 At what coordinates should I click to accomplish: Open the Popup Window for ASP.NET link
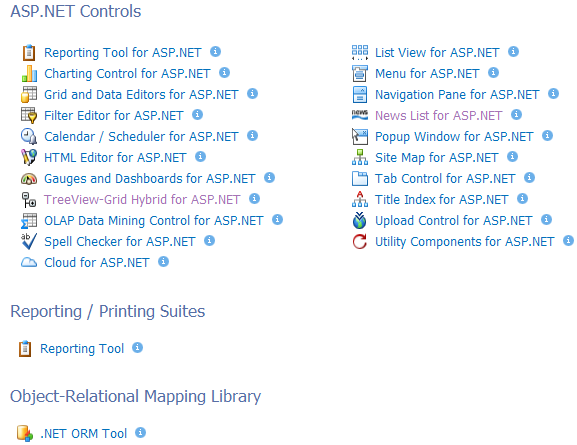[x=454, y=137]
